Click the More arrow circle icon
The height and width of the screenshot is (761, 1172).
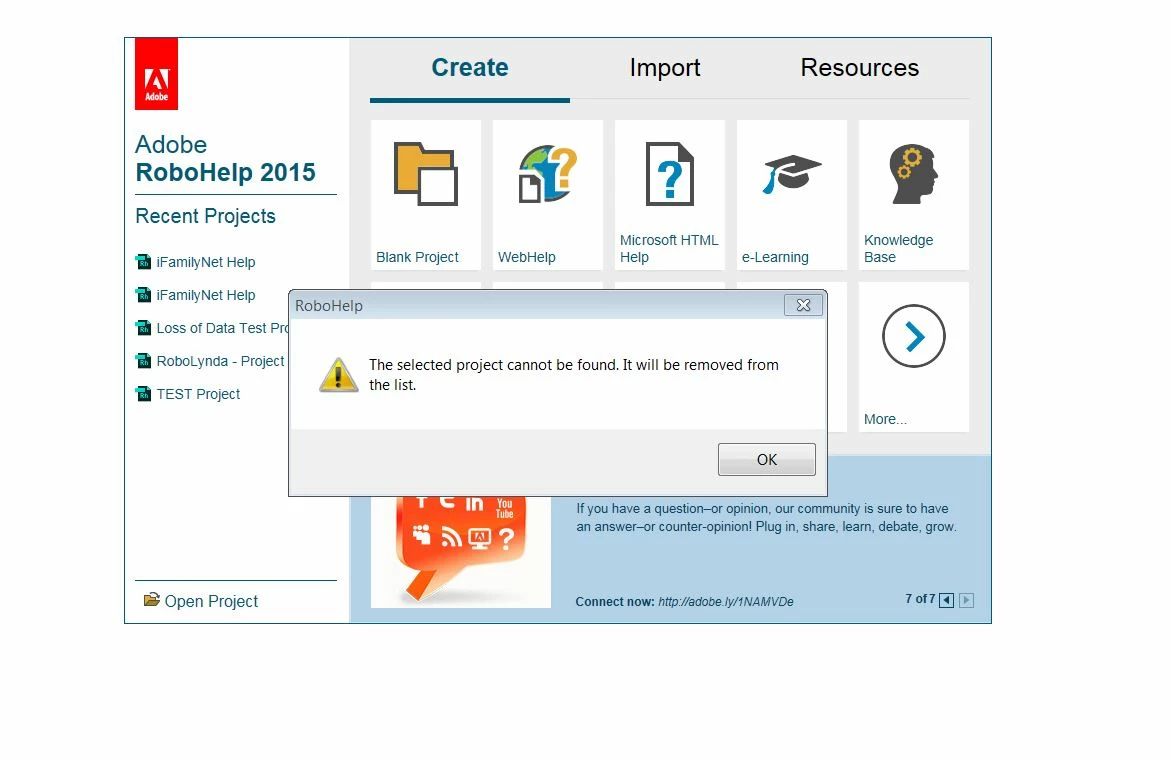click(x=913, y=336)
